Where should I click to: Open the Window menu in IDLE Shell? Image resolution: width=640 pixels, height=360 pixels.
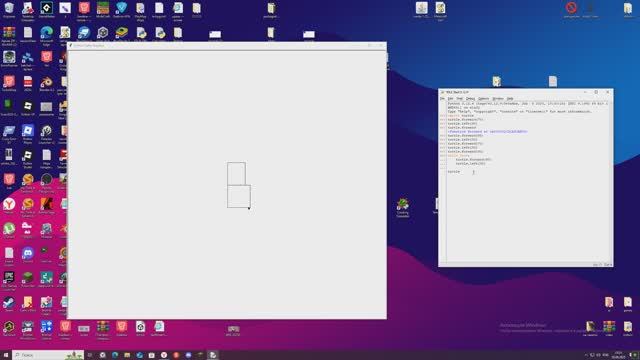click(x=498, y=98)
